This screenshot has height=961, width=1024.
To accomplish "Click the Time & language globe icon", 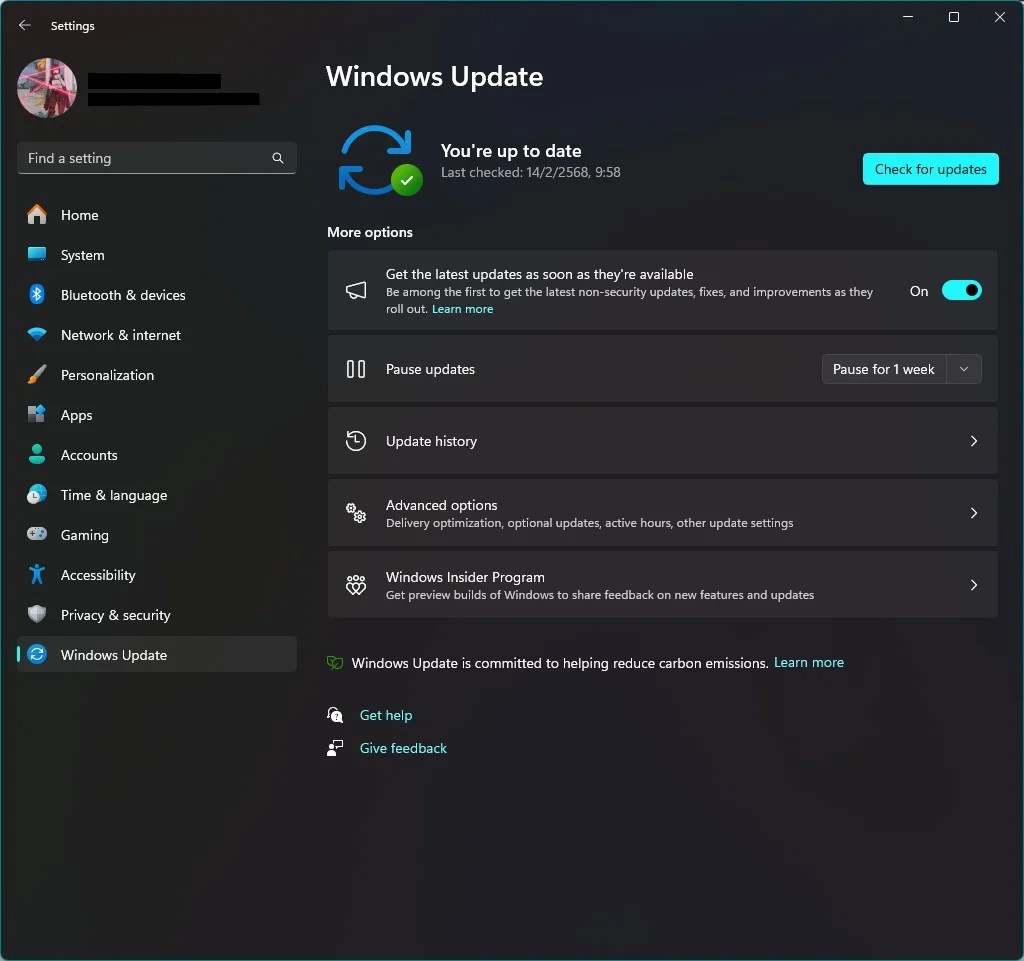I will pyautogui.click(x=37, y=494).
